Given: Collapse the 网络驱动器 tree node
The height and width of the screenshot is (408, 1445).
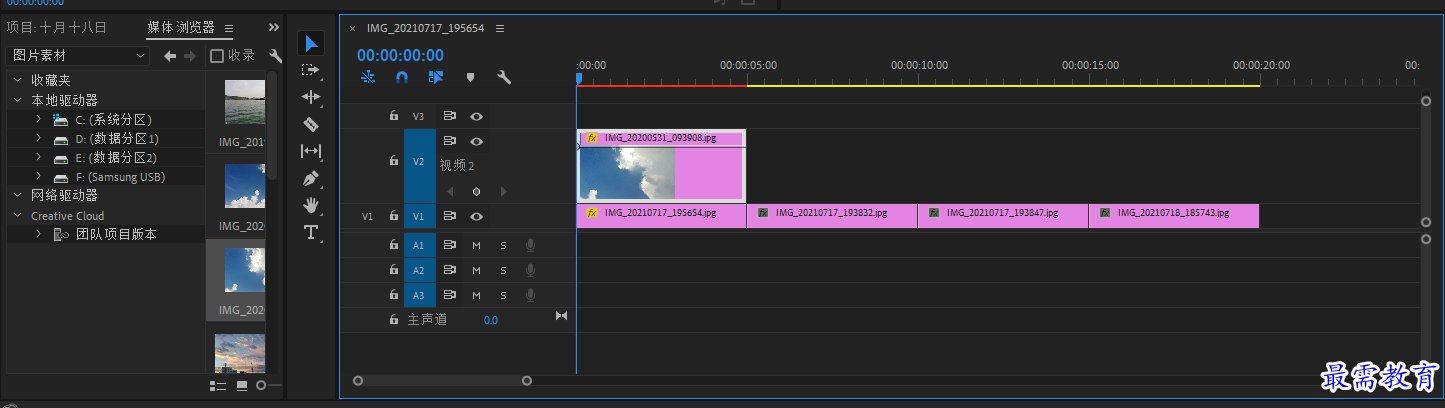Looking at the screenshot, I should click(x=17, y=195).
